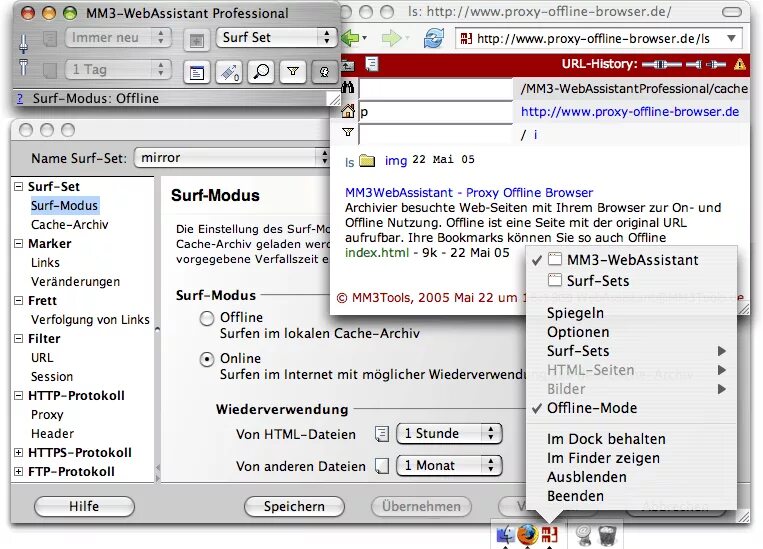Click the blank file icon next to 1 Monat
763x549 pixels.
pos(382,466)
